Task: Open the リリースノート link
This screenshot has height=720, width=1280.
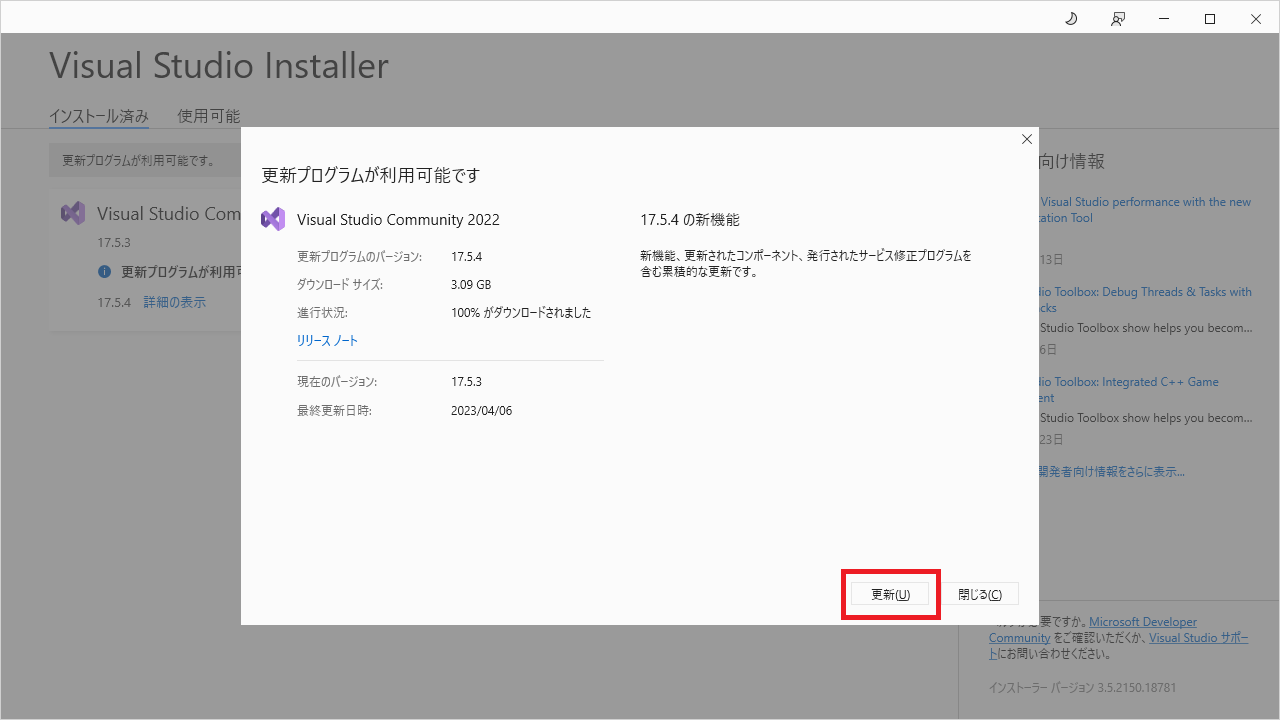Action: pos(327,340)
